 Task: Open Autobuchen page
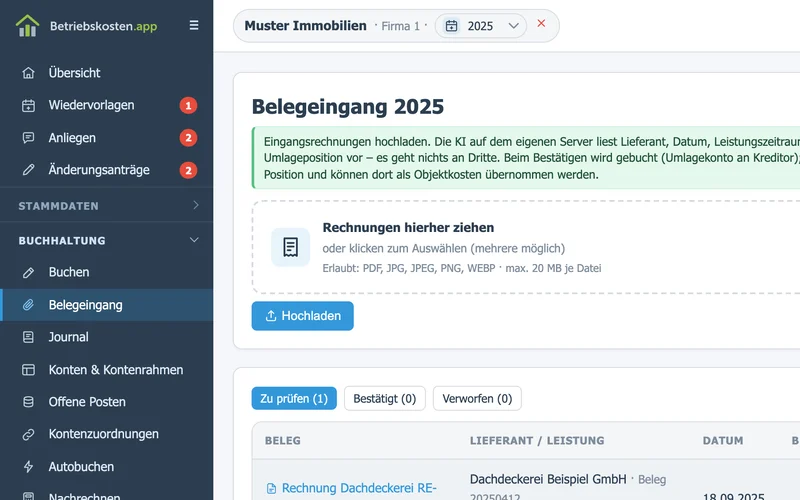tap(81, 467)
